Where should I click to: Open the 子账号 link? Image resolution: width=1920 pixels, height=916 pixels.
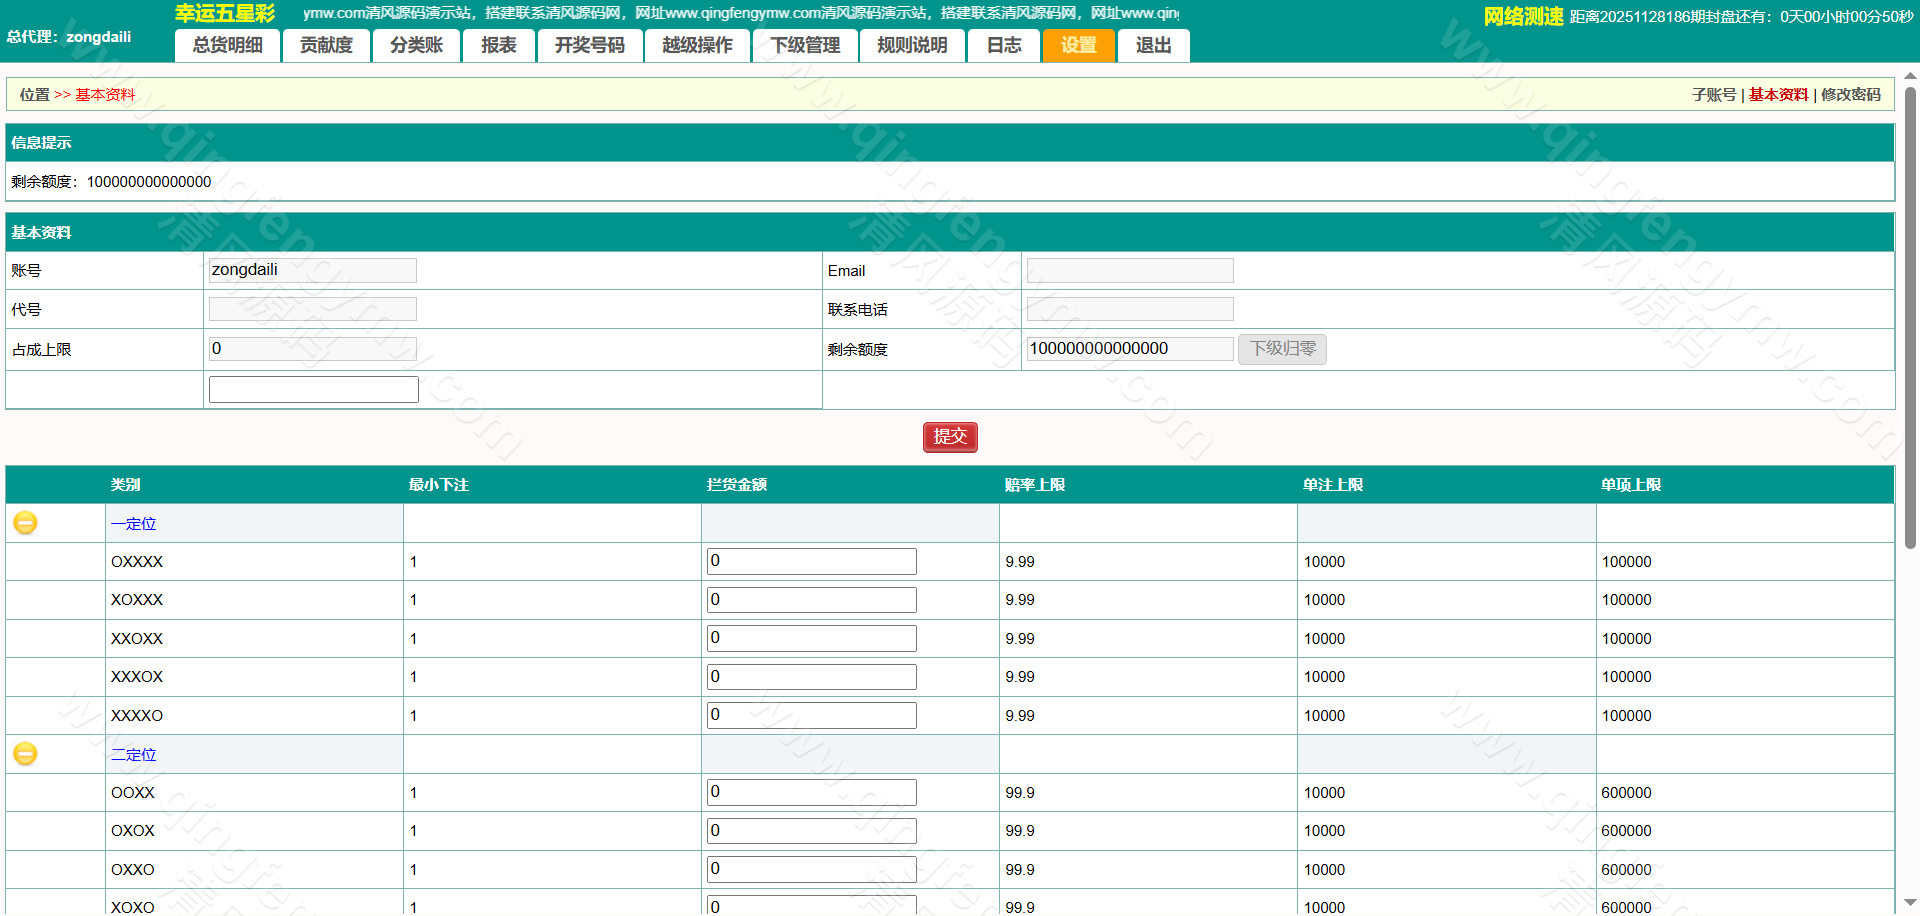tap(1713, 95)
